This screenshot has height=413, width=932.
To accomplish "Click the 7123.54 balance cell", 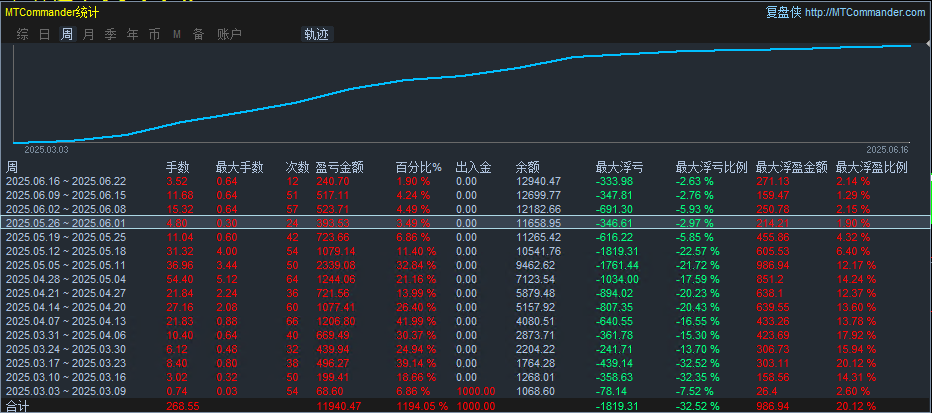I will tap(536, 279).
